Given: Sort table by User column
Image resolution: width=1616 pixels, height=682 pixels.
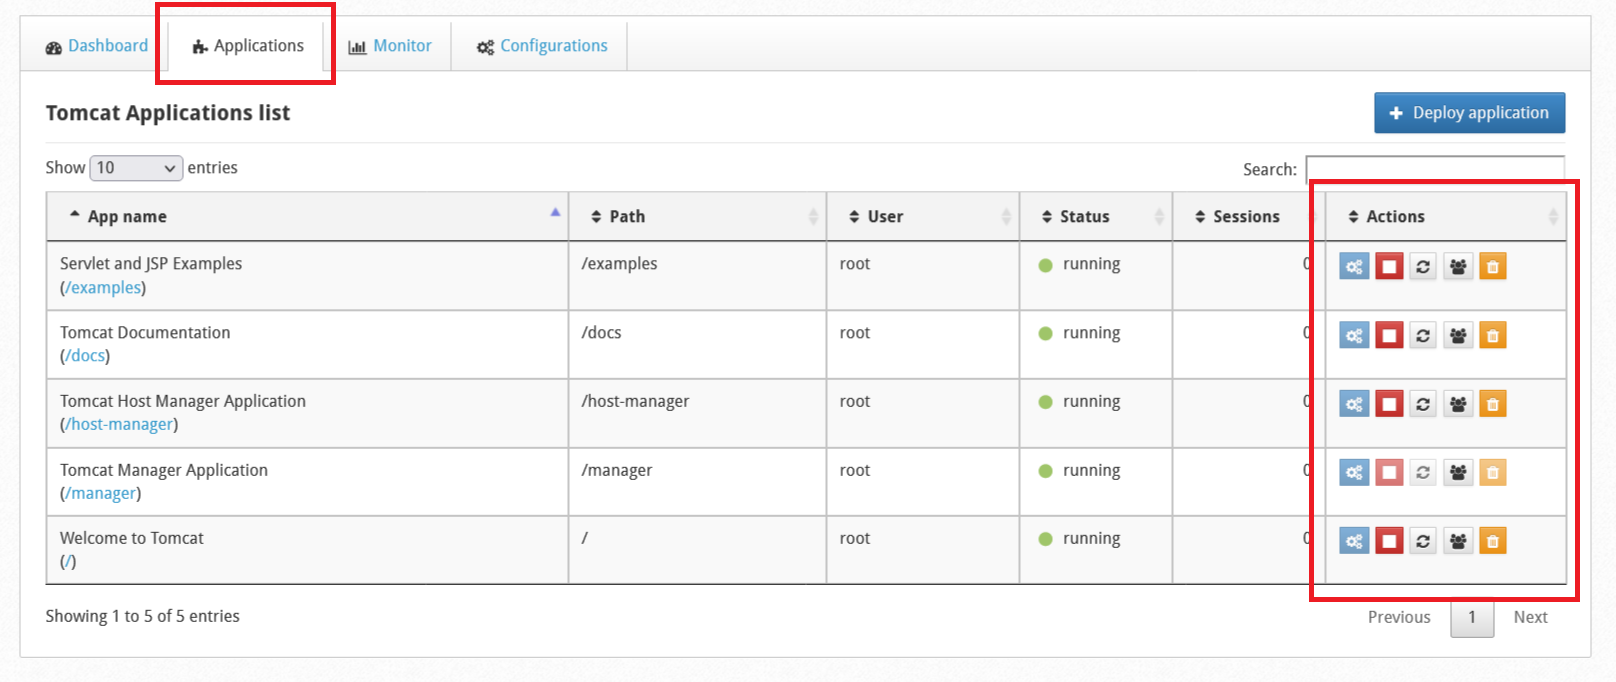Looking at the screenshot, I should (x=923, y=217).
